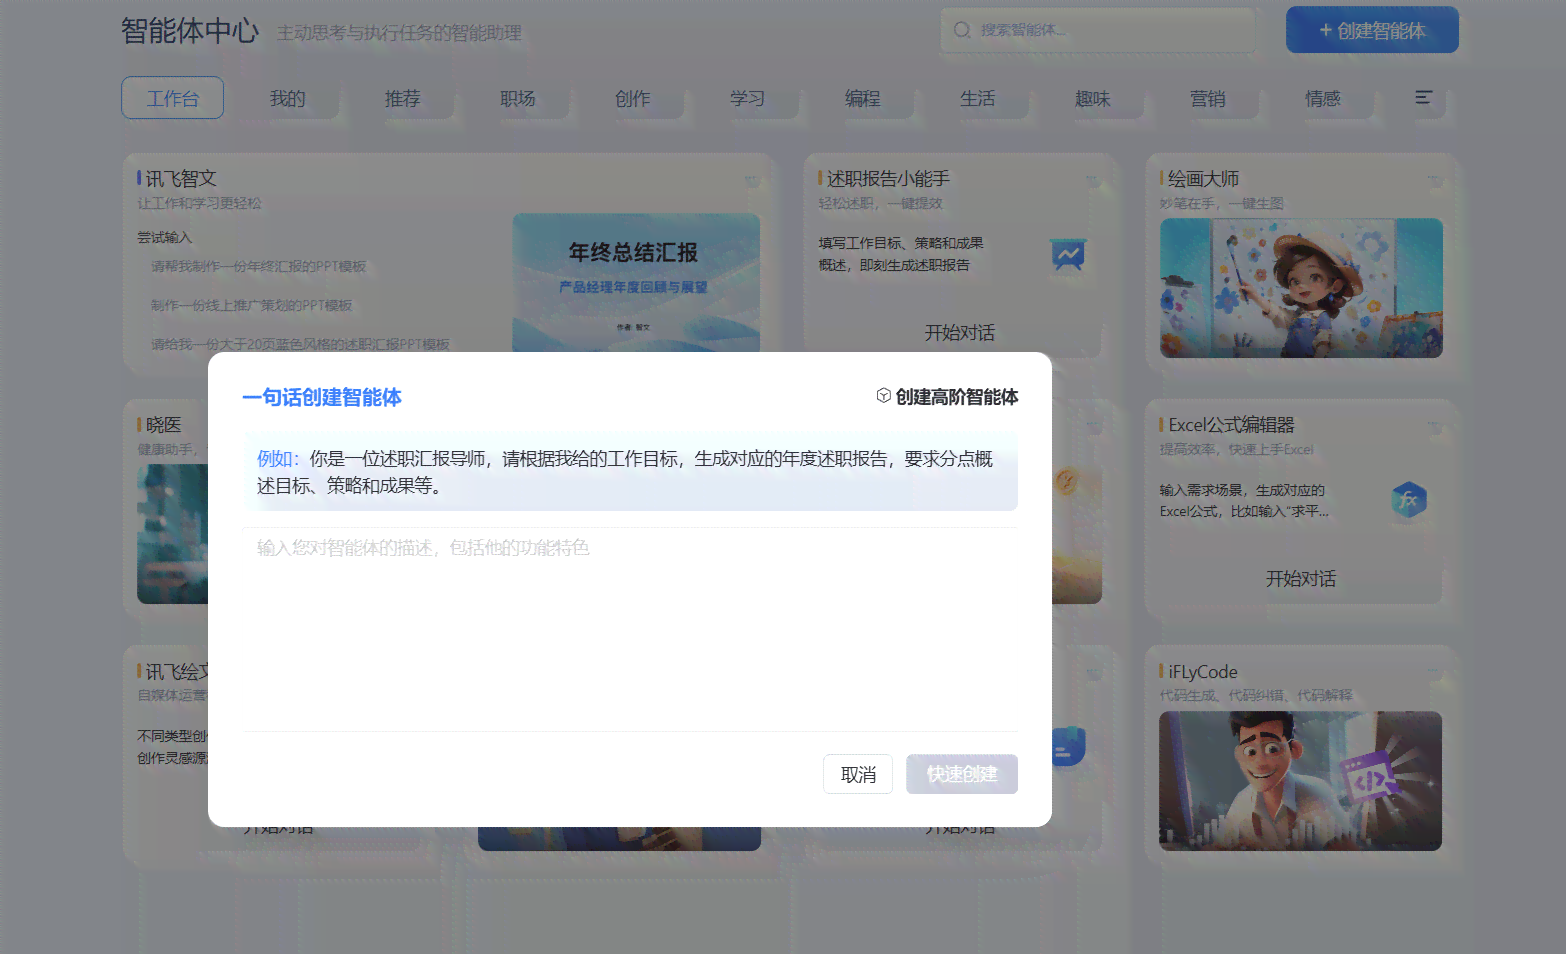This screenshot has width=1566, height=954.
Task: Click the 创建智能体 button
Action: point(1372,30)
